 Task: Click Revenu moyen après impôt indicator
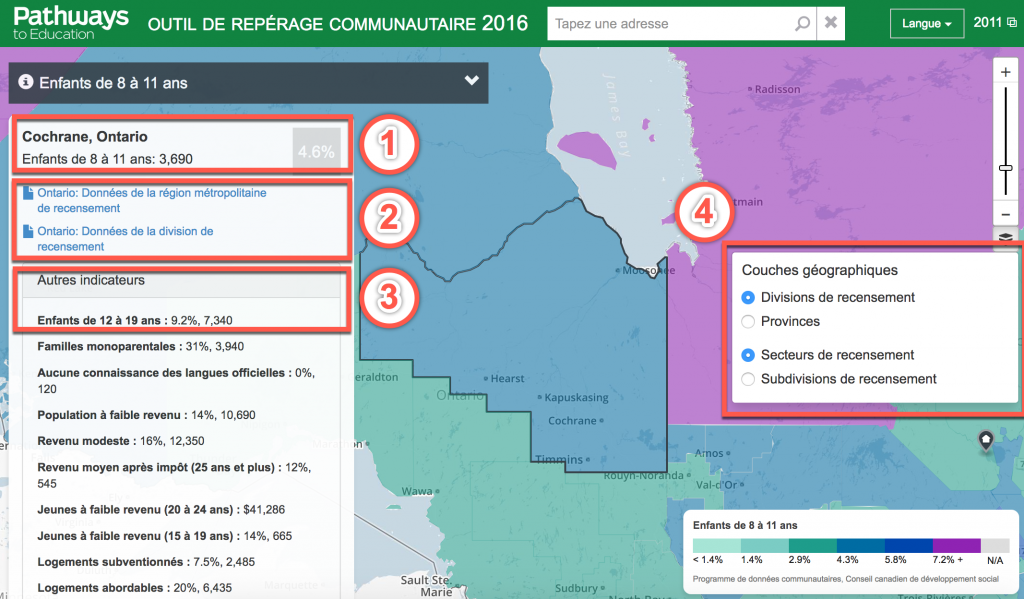tap(174, 476)
